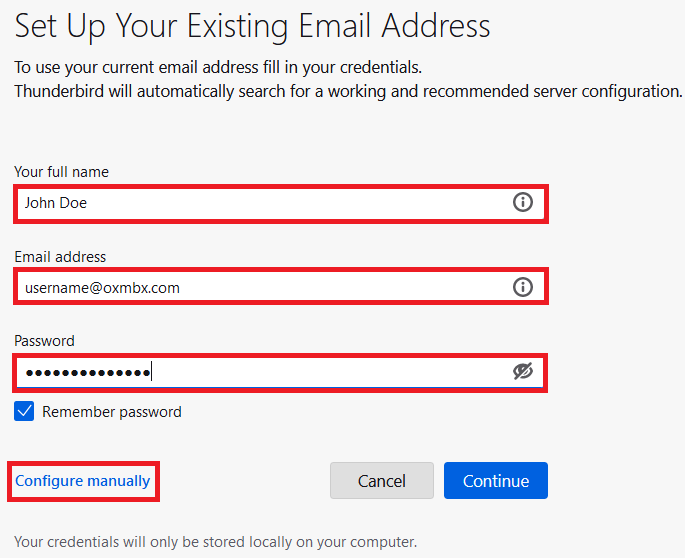685x558 pixels.
Task: Click the "To use your current email address" text
Action: 218,68
